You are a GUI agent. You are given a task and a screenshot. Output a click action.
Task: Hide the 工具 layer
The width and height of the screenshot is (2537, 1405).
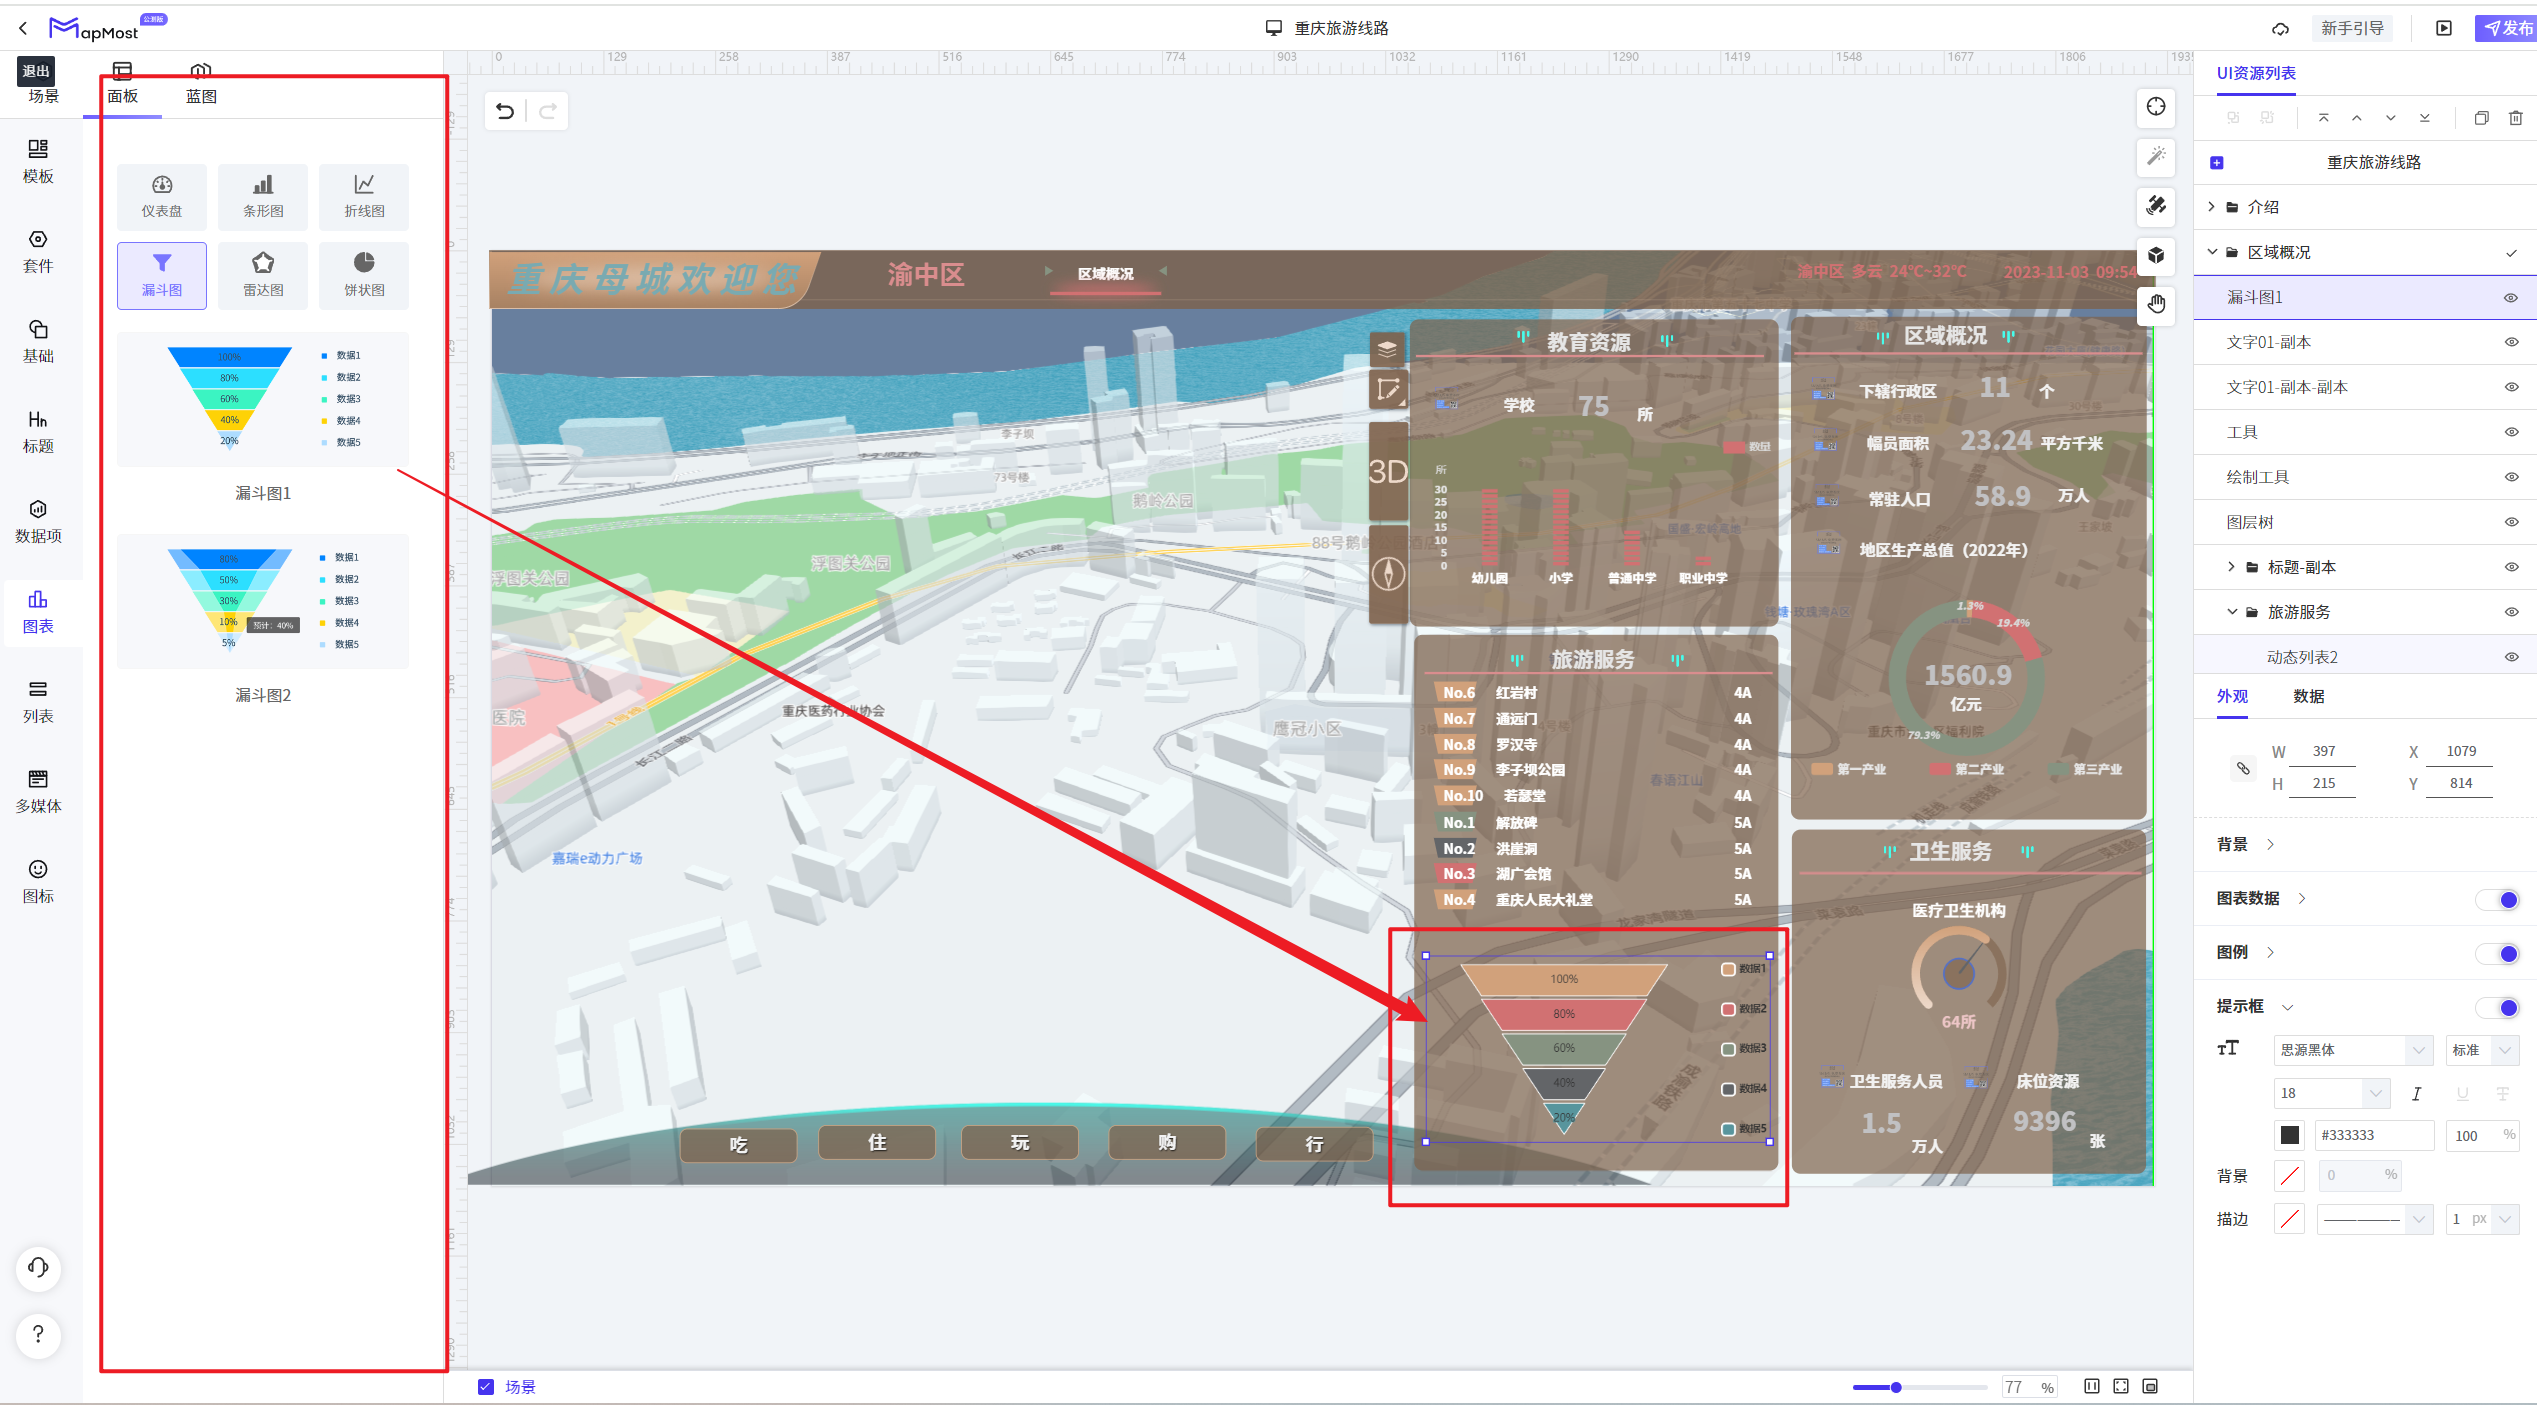click(x=2510, y=433)
